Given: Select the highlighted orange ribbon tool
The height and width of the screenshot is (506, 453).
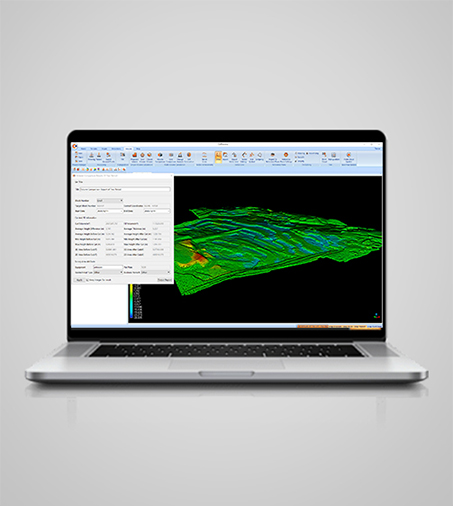Looking at the screenshot, I should 218,157.
